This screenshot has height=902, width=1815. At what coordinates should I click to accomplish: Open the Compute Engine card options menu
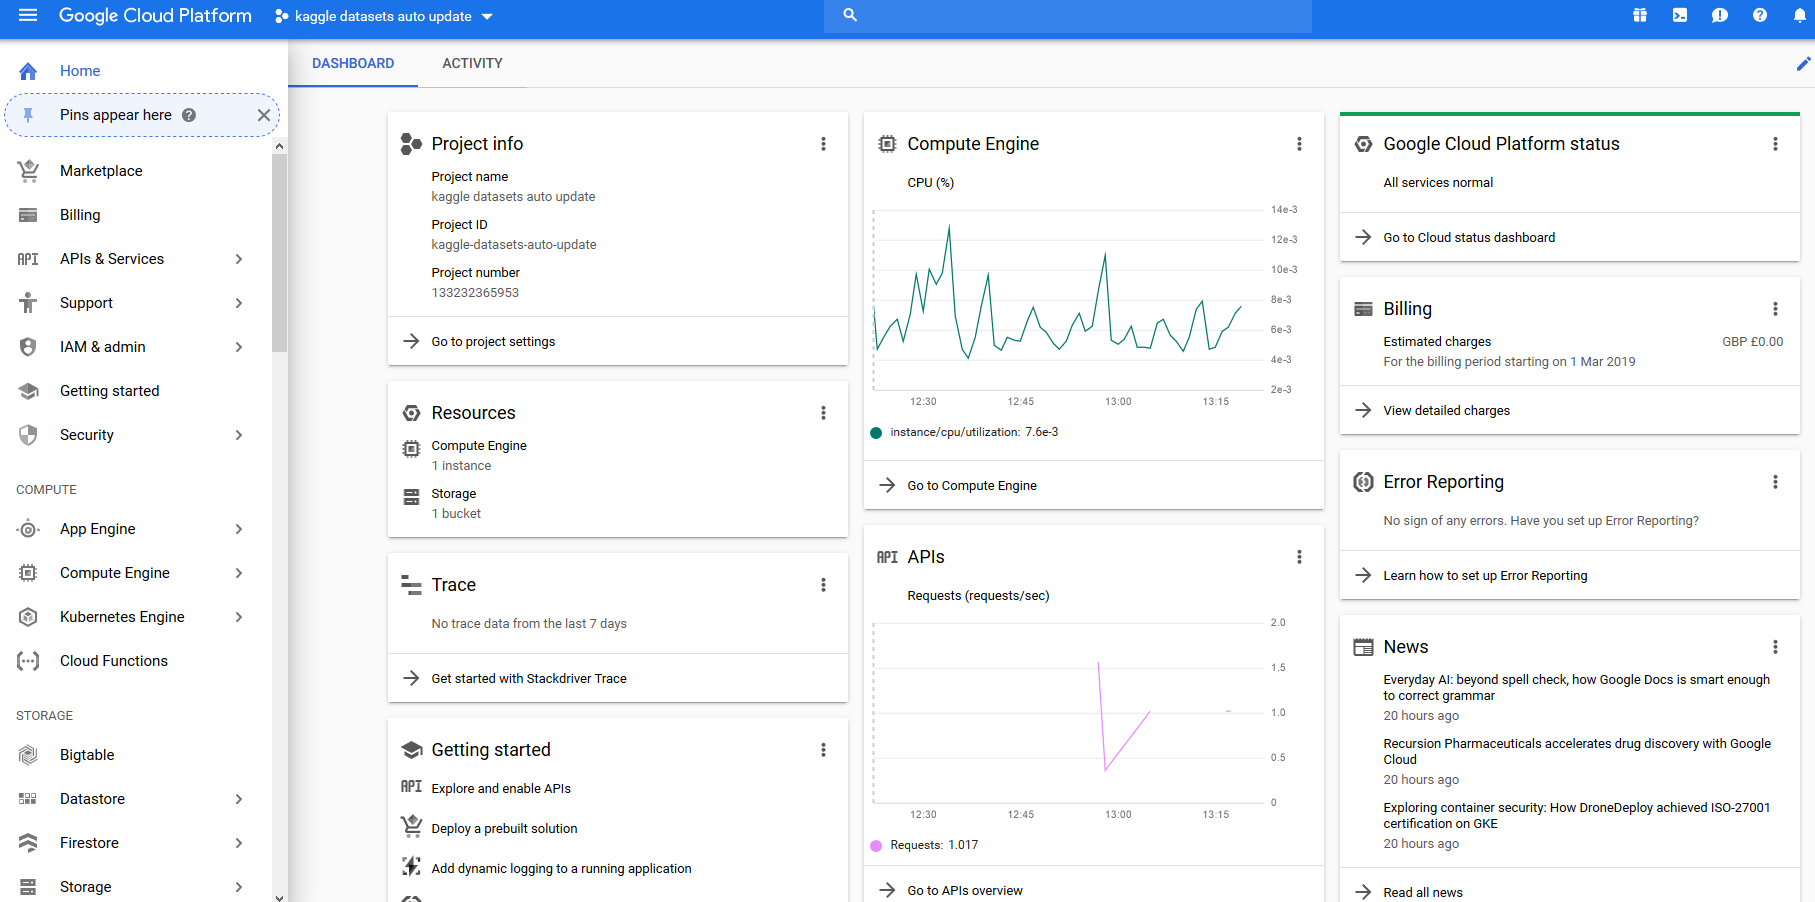1299,143
